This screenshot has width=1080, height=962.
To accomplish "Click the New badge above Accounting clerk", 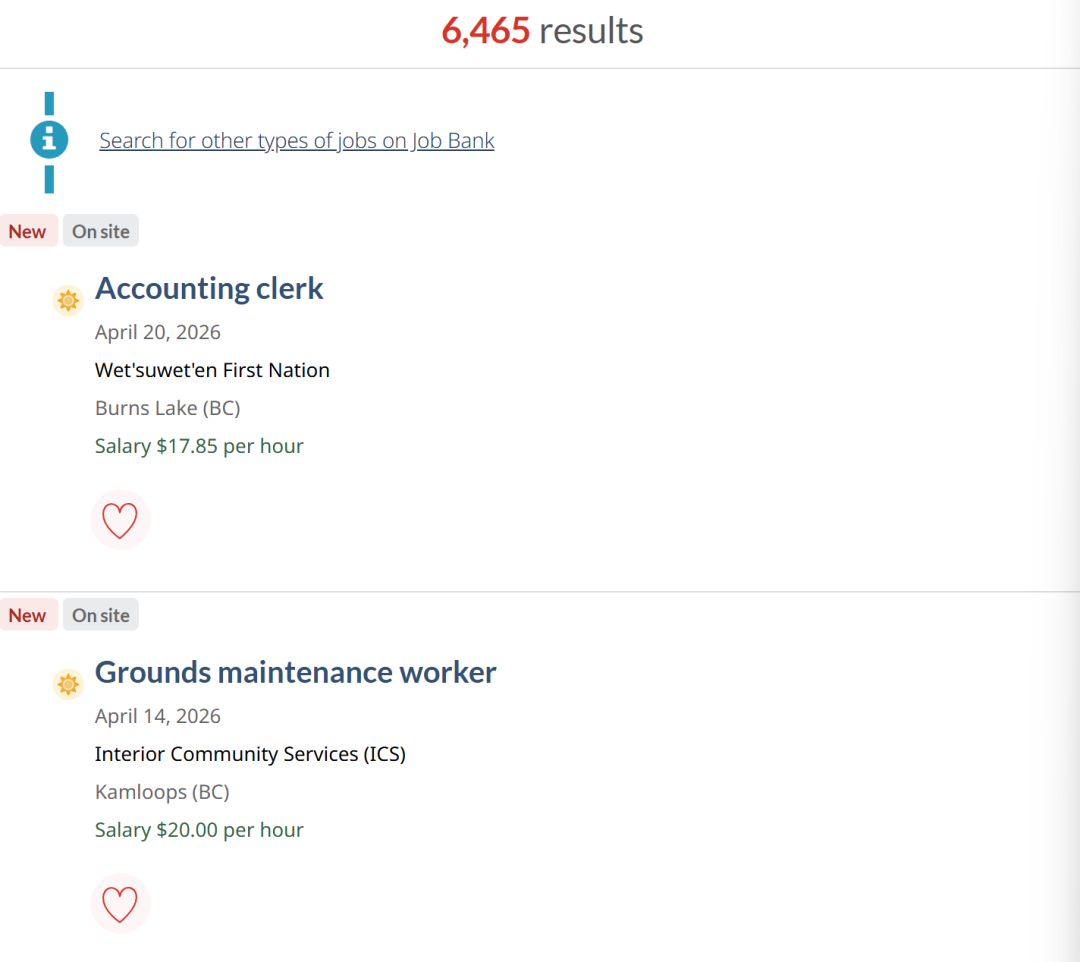I will coord(28,231).
